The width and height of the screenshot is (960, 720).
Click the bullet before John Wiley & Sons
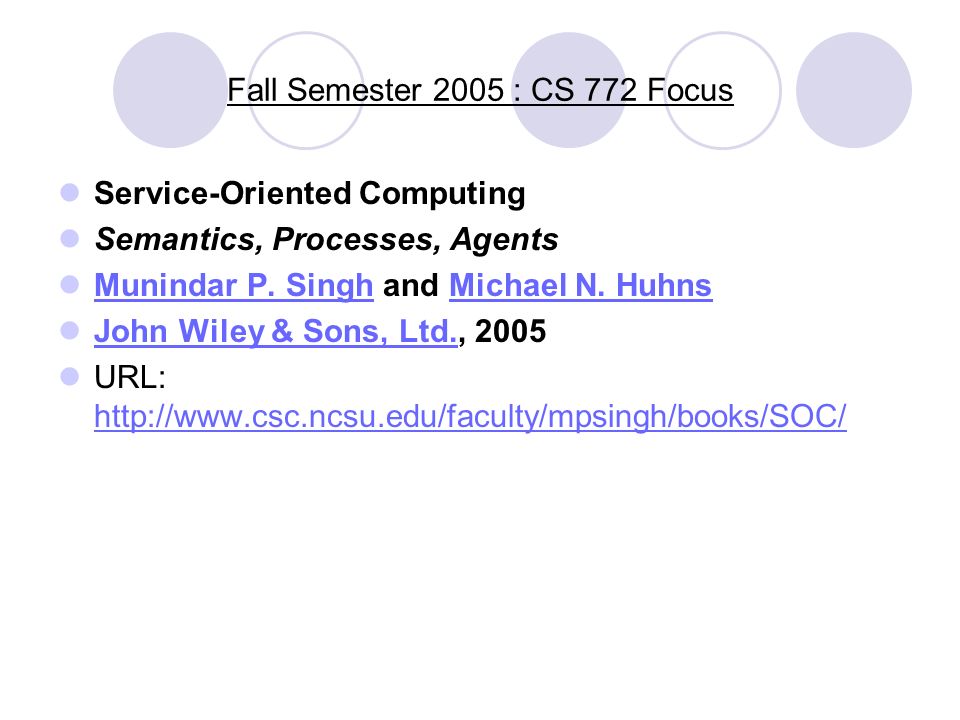pos(70,330)
